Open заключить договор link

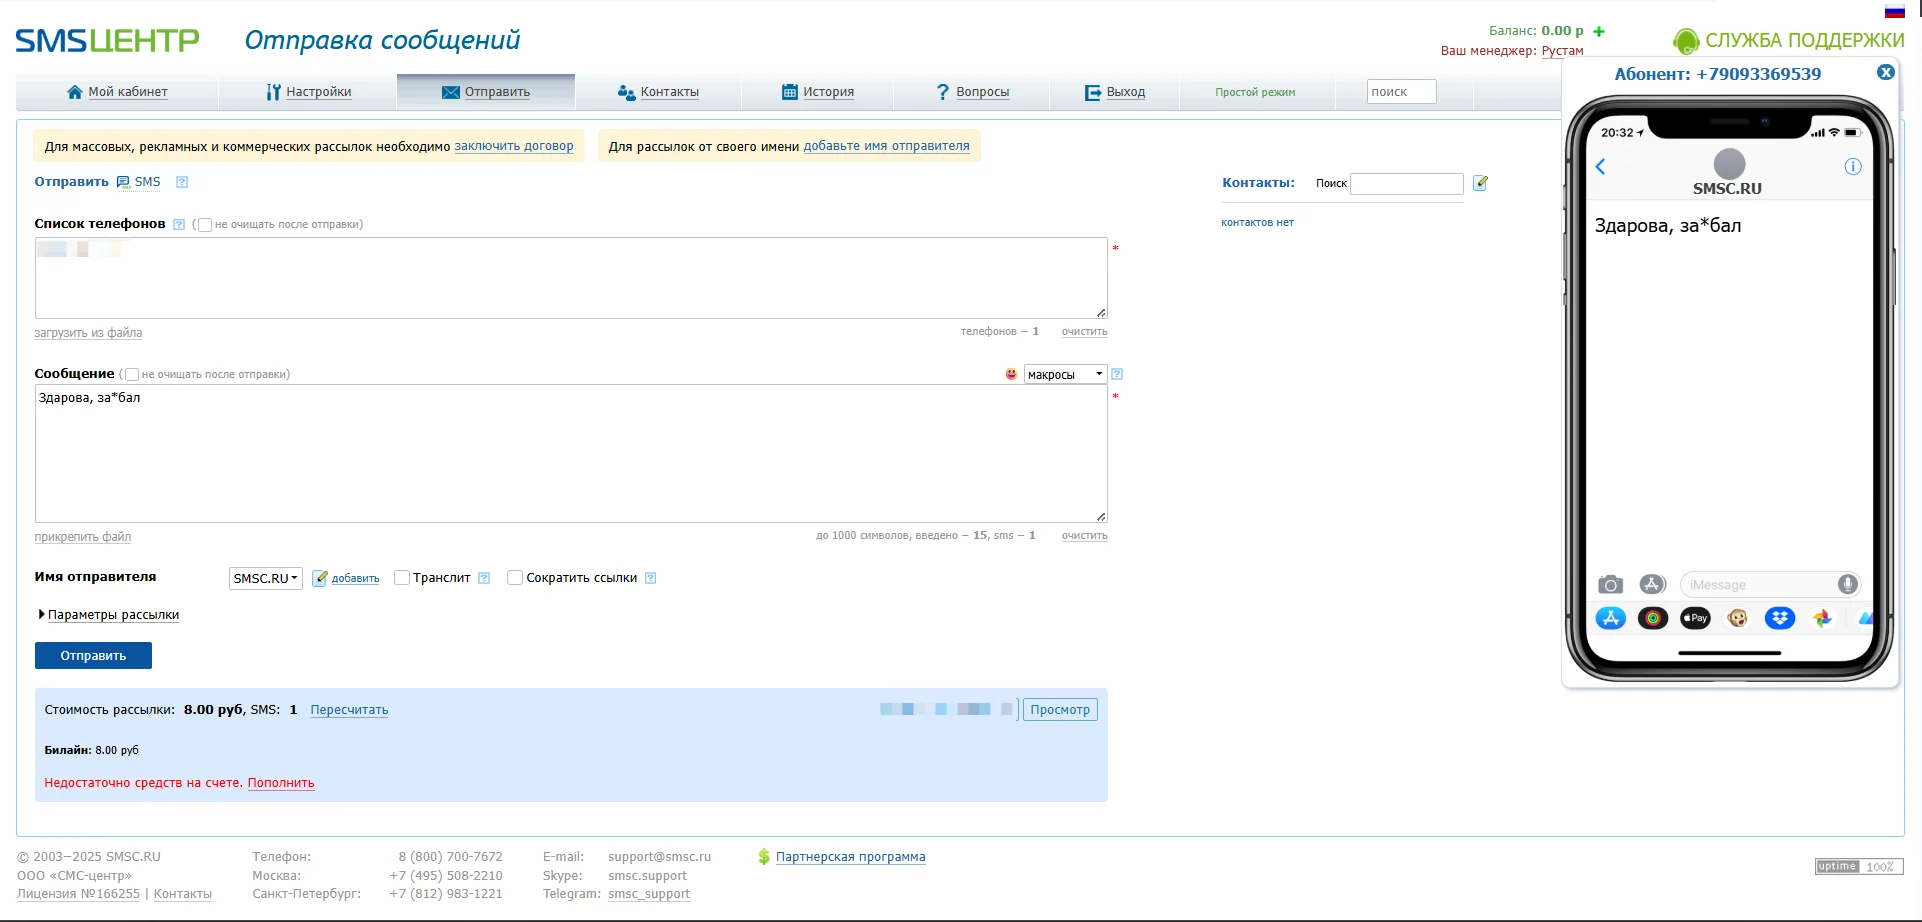[x=514, y=146]
